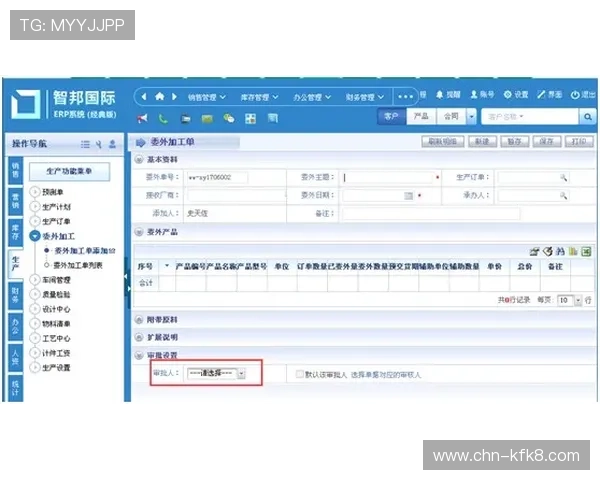This screenshot has width=600, height=480.
Task: Click the lookup icon in 承办人 field
Action: pyautogui.click(x=563, y=196)
